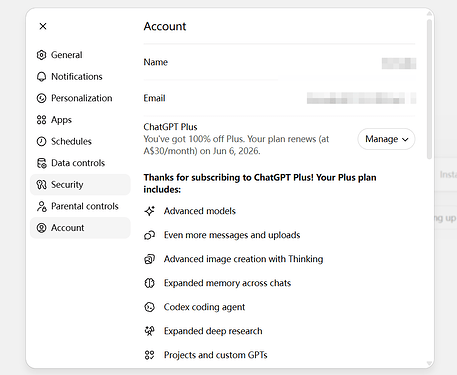
Task: Click the Account profile icon
Action: coord(41,228)
